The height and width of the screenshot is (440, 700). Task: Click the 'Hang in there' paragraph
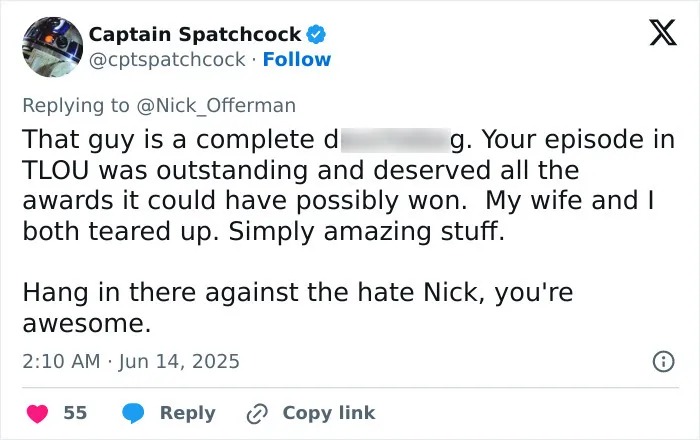[298, 308]
